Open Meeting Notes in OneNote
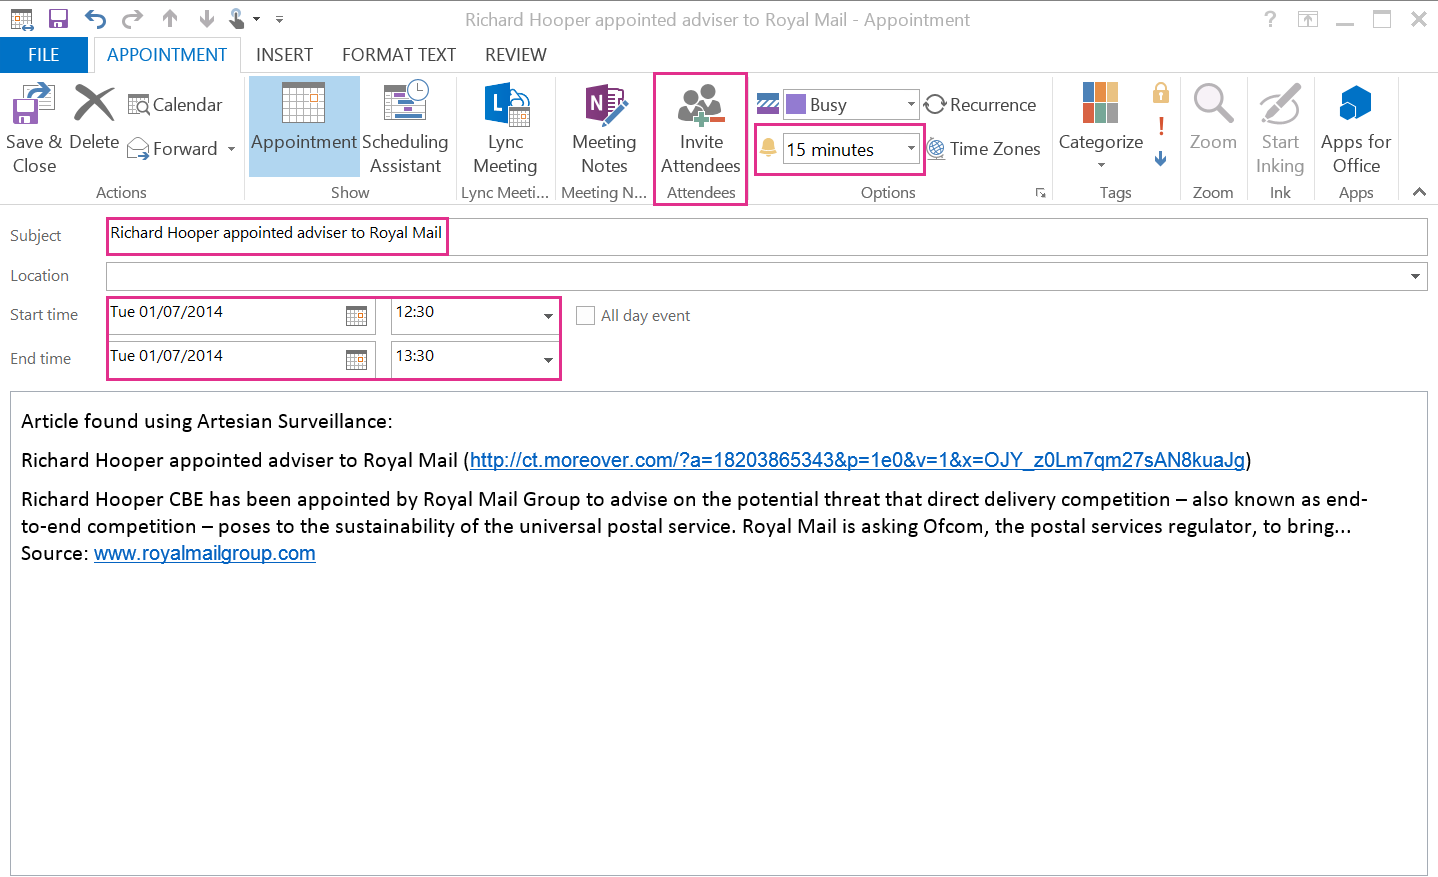The height and width of the screenshot is (877, 1438). click(x=604, y=127)
